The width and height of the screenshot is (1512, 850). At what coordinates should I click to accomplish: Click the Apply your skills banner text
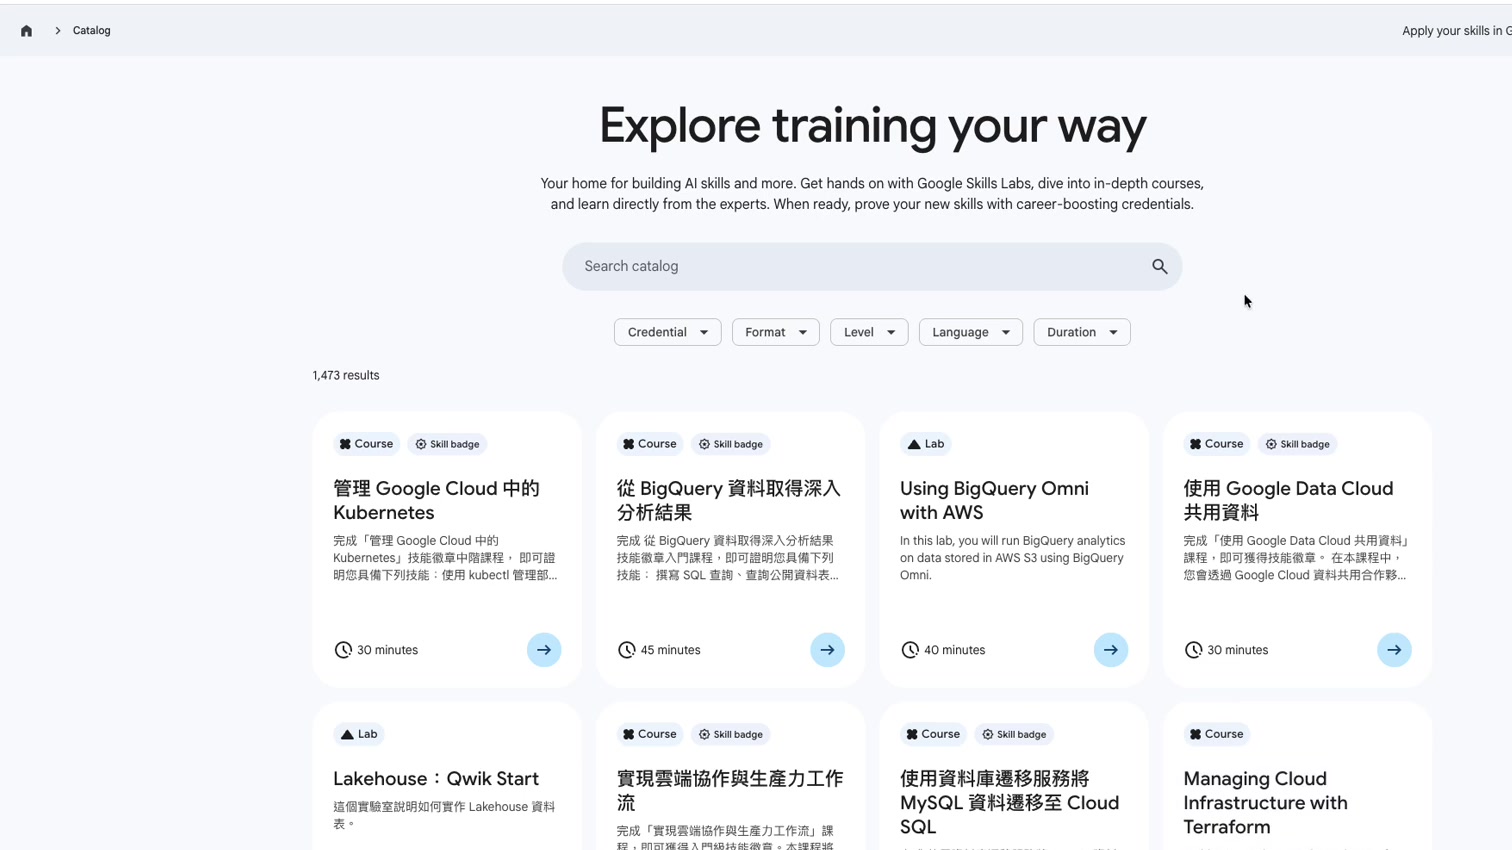coord(1457,31)
